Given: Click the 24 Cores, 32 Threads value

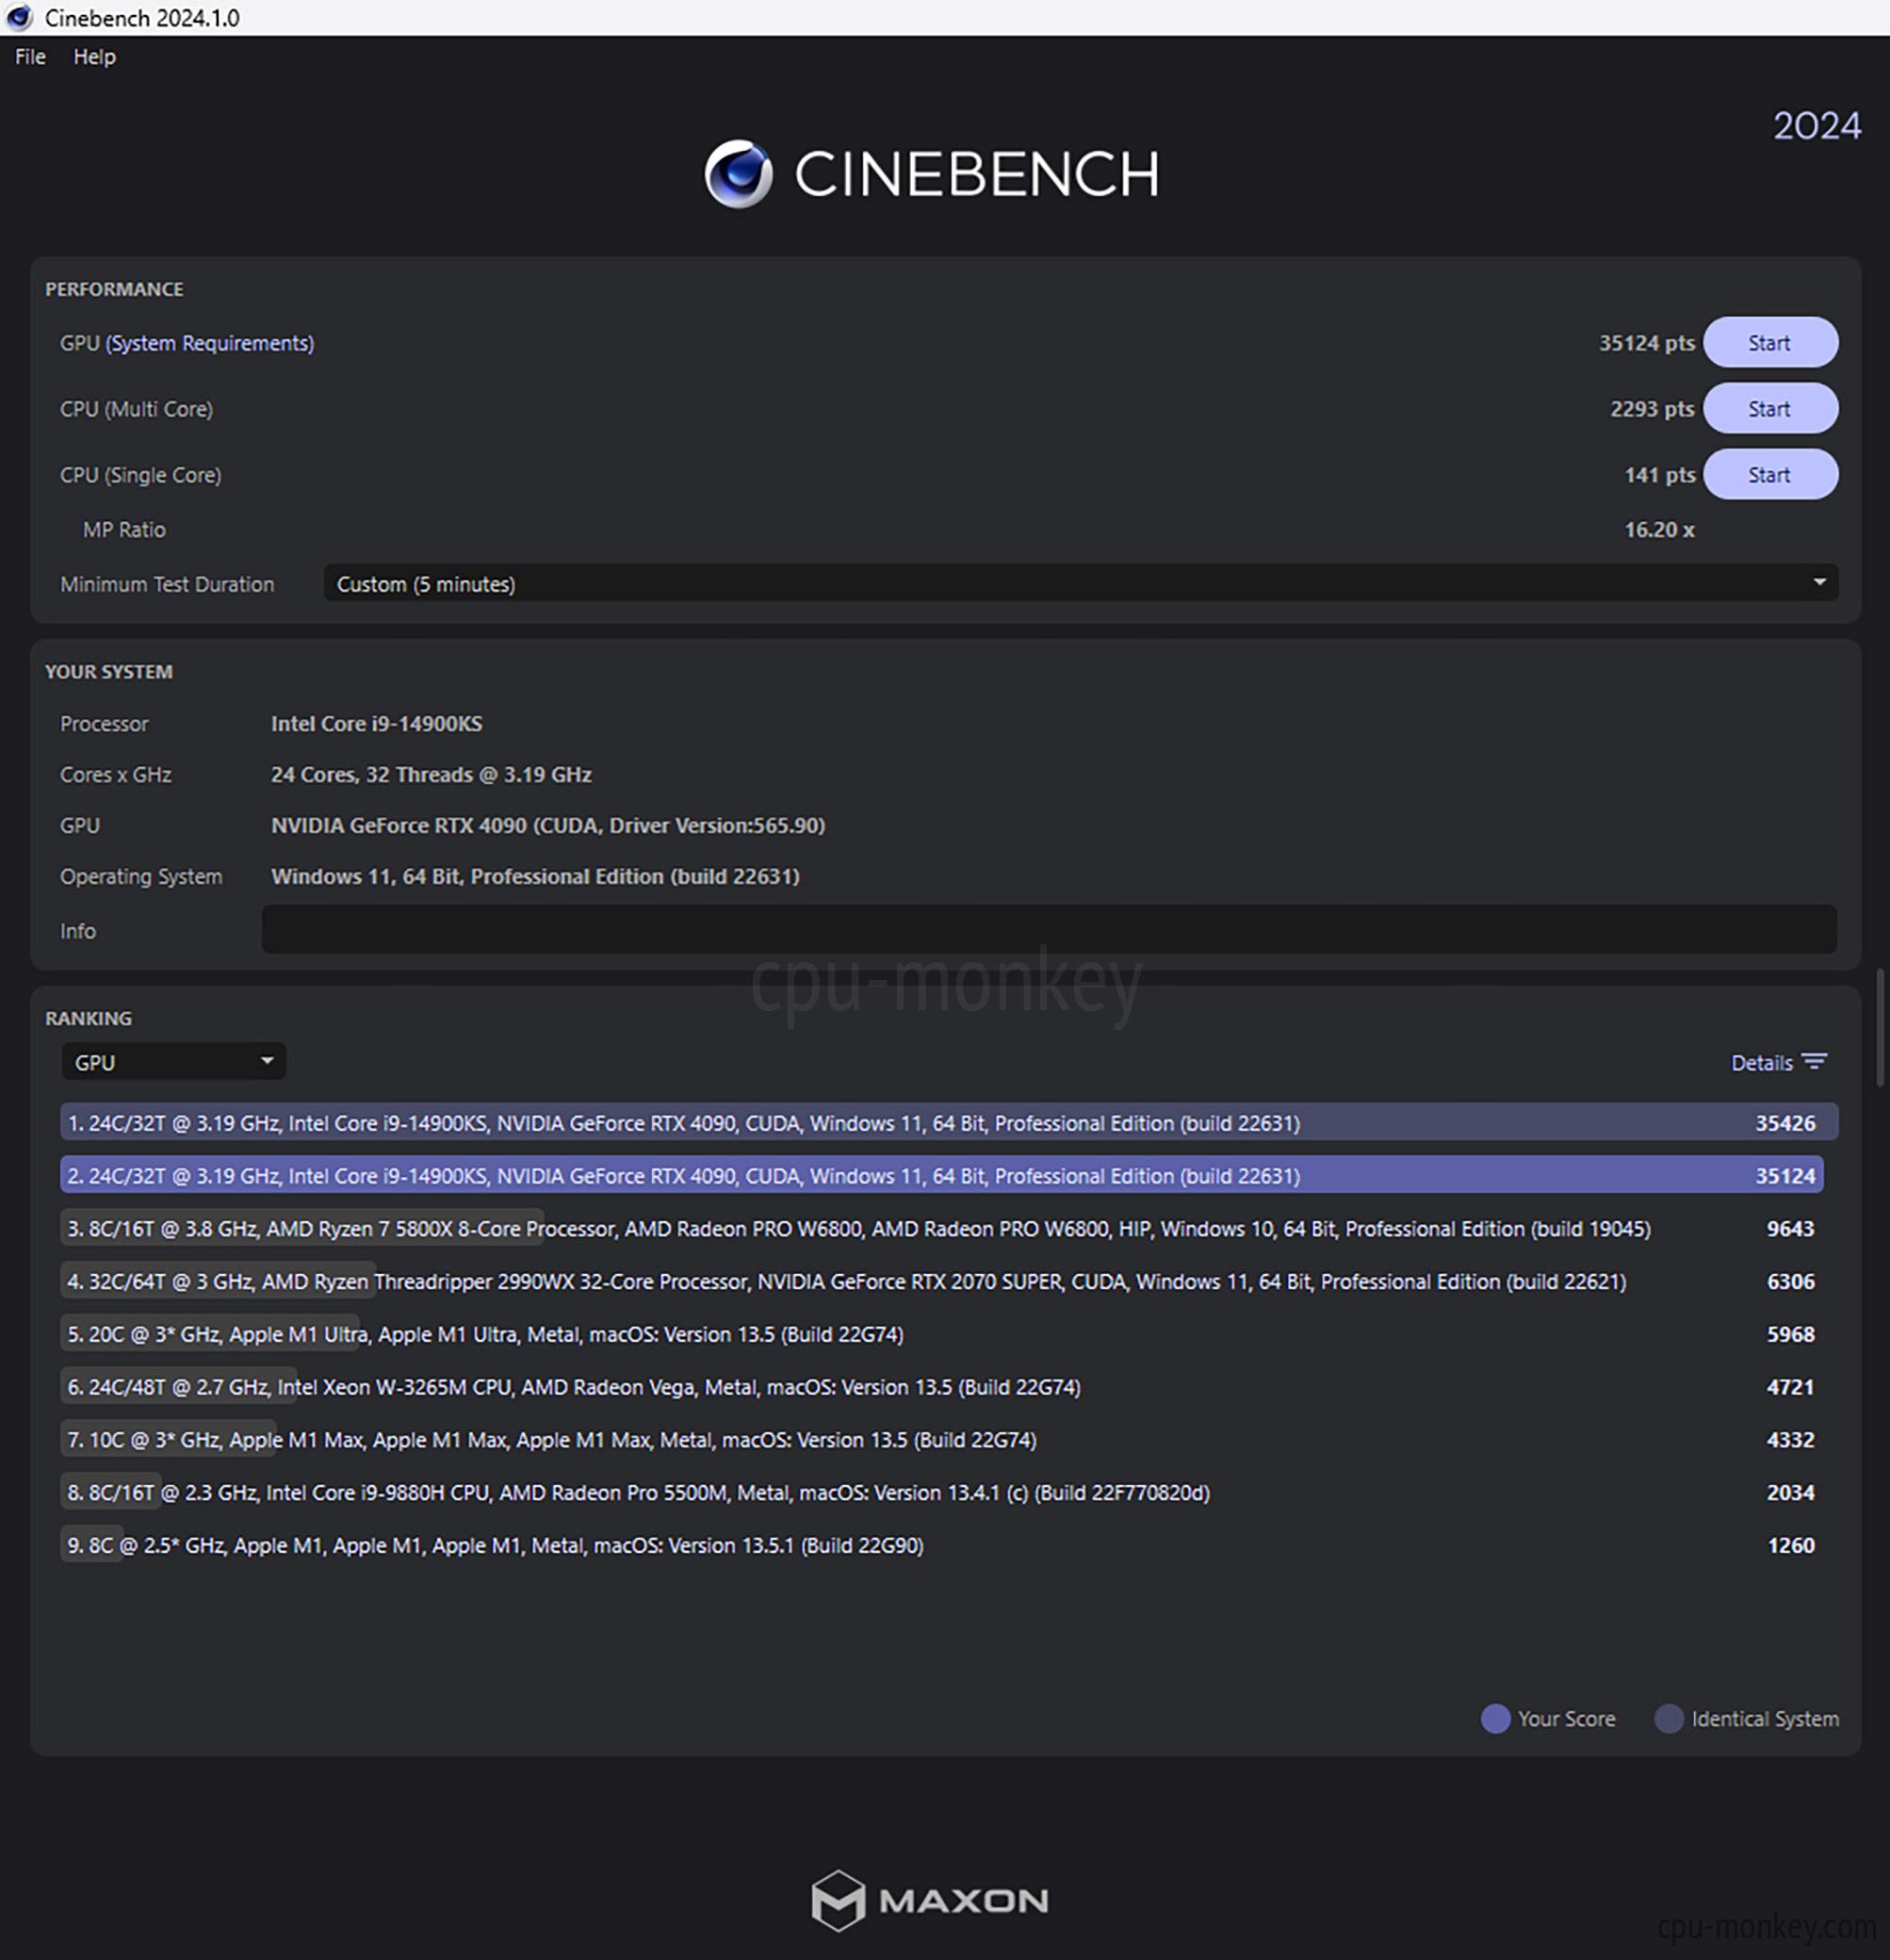Looking at the screenshot, I should pyautogui.click(x=431, y=775).
